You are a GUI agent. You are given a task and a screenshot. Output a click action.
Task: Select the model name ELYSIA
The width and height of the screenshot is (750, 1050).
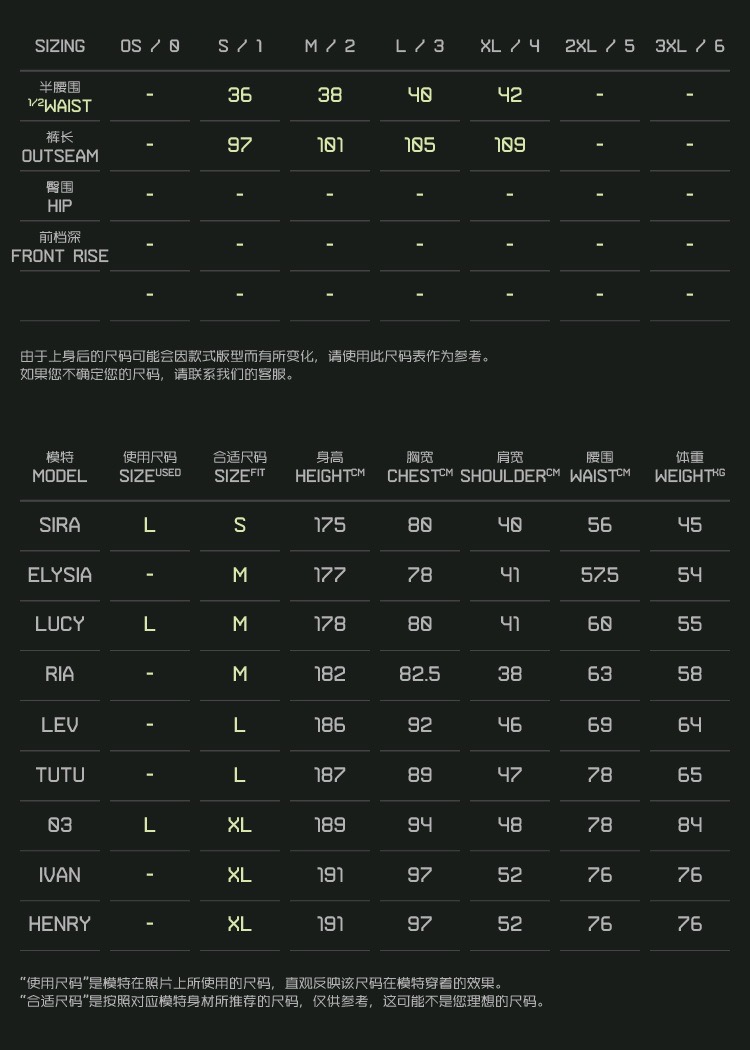coord(60,575)
